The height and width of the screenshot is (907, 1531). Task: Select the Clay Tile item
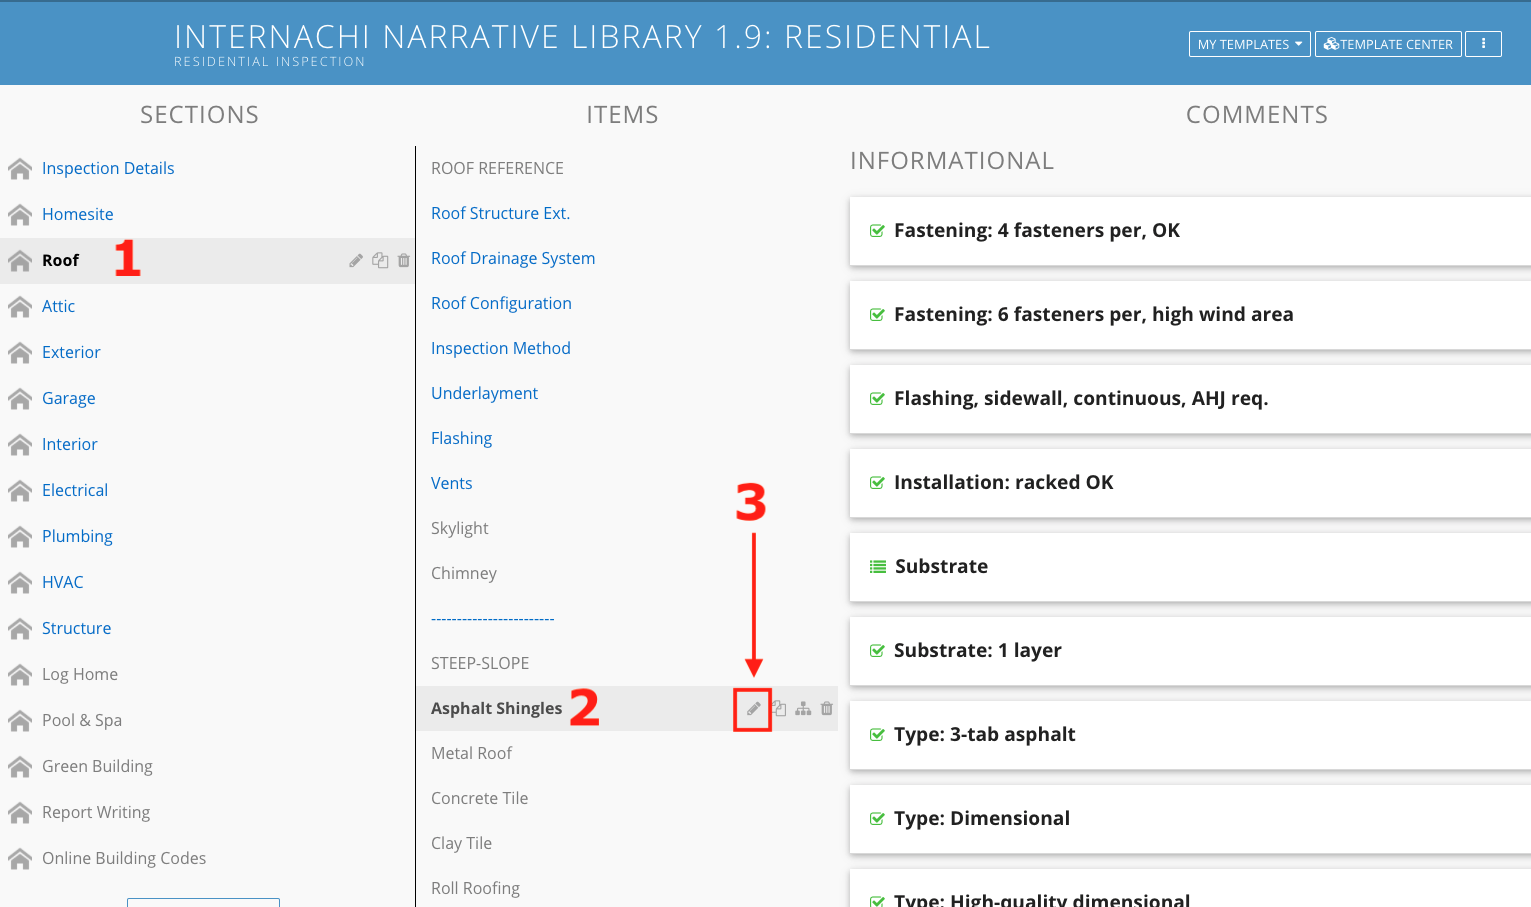pos(461,843)
